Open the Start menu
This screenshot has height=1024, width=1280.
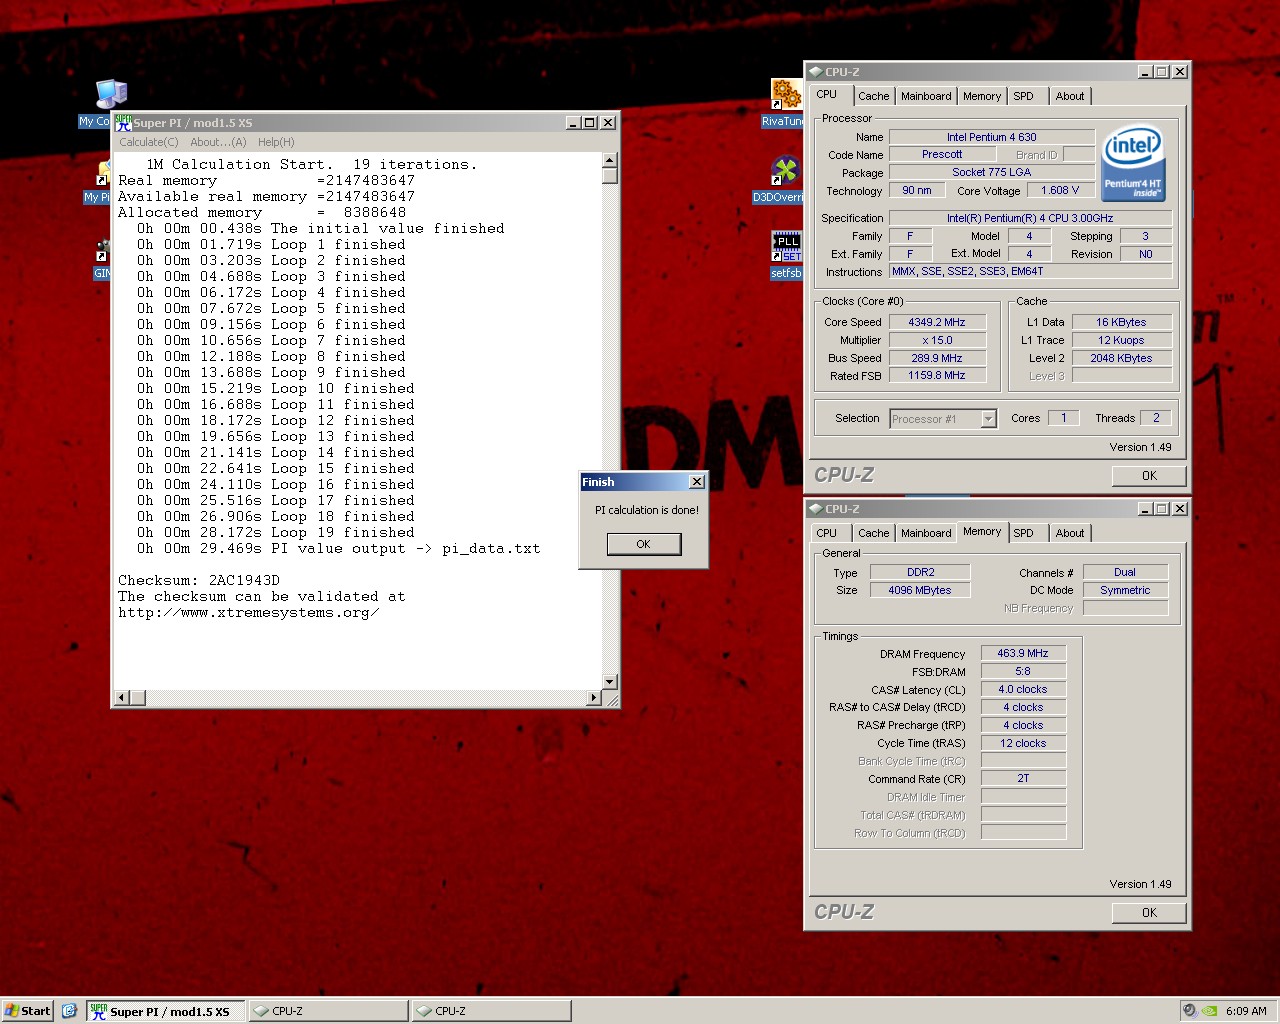pos(27,1011)
